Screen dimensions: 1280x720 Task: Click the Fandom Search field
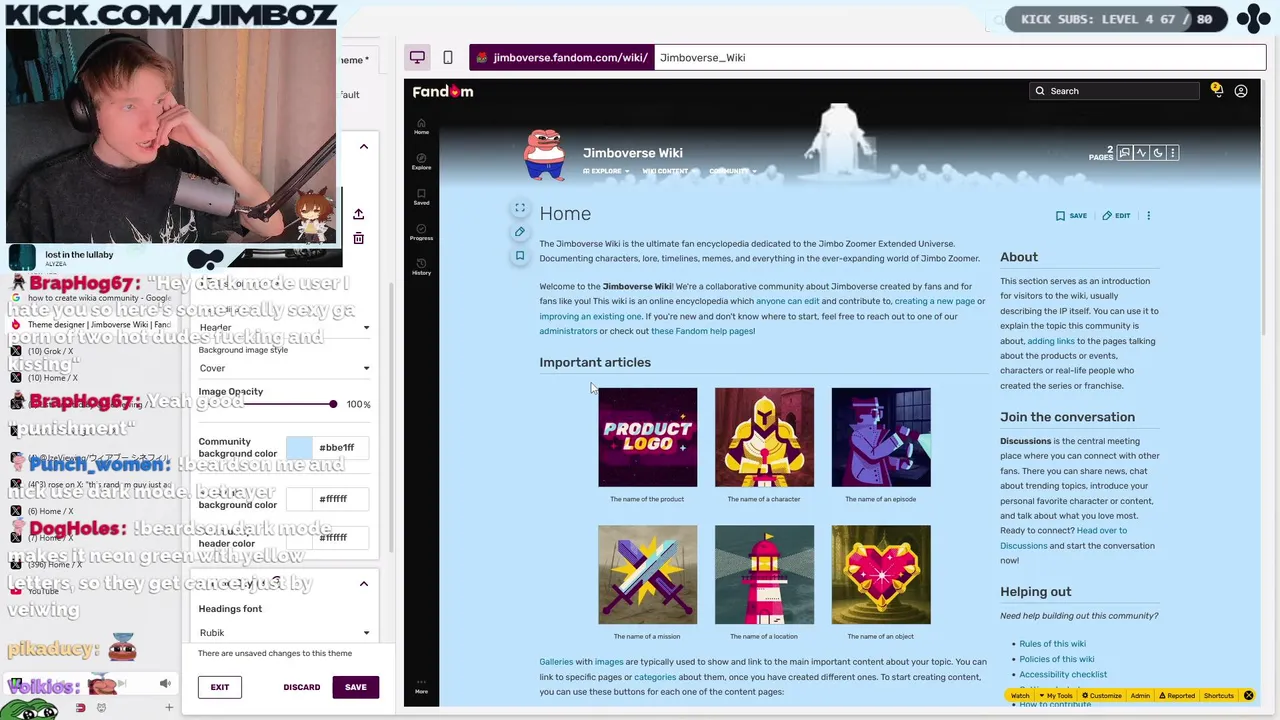[x=1114, y=91]
